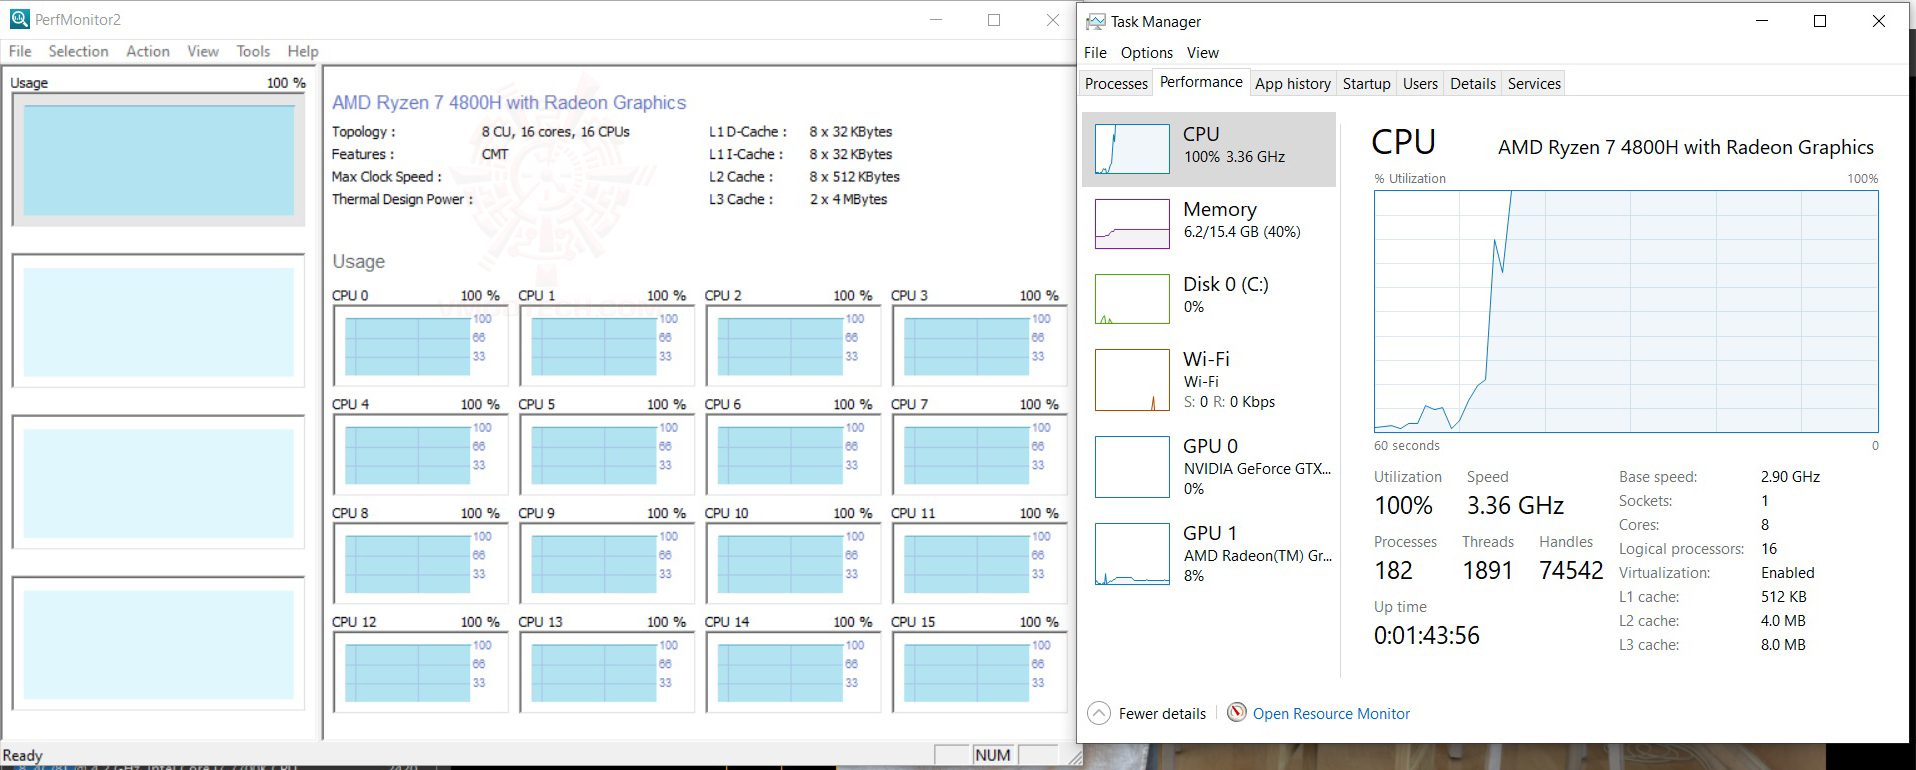Screen dimensions: 1916x770
Task: Open the Tools menu in PerfMonitor2
Action: click(x=253, y=51)
